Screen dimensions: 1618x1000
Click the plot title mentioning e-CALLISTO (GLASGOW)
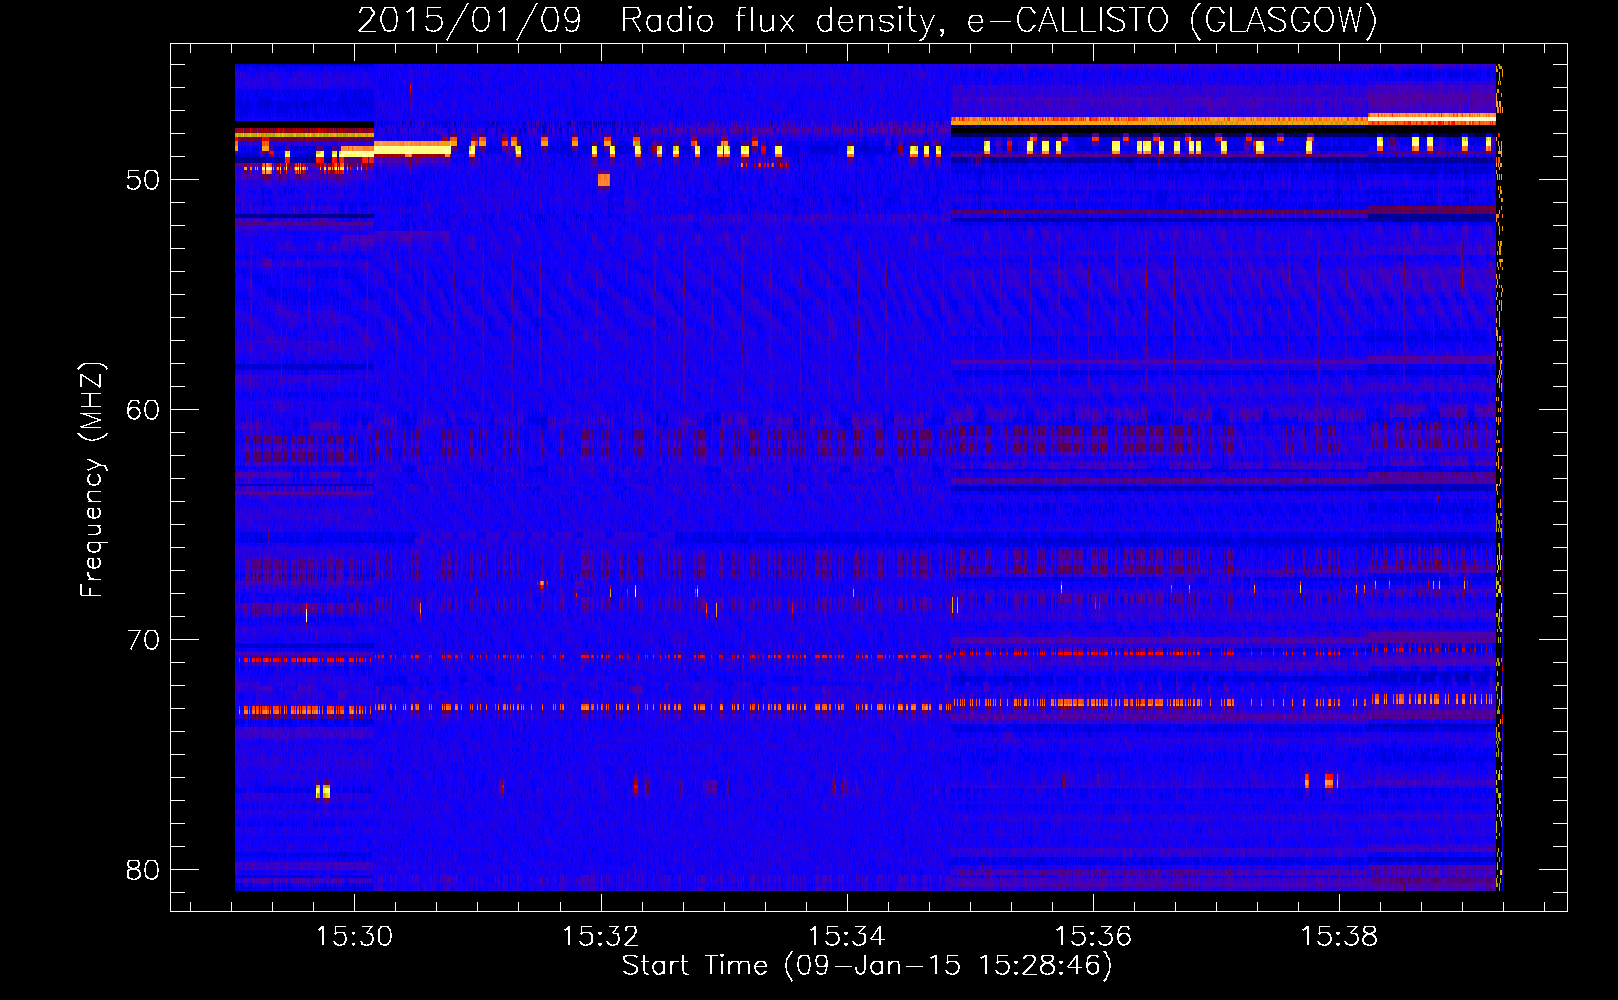tap(868, 20)
